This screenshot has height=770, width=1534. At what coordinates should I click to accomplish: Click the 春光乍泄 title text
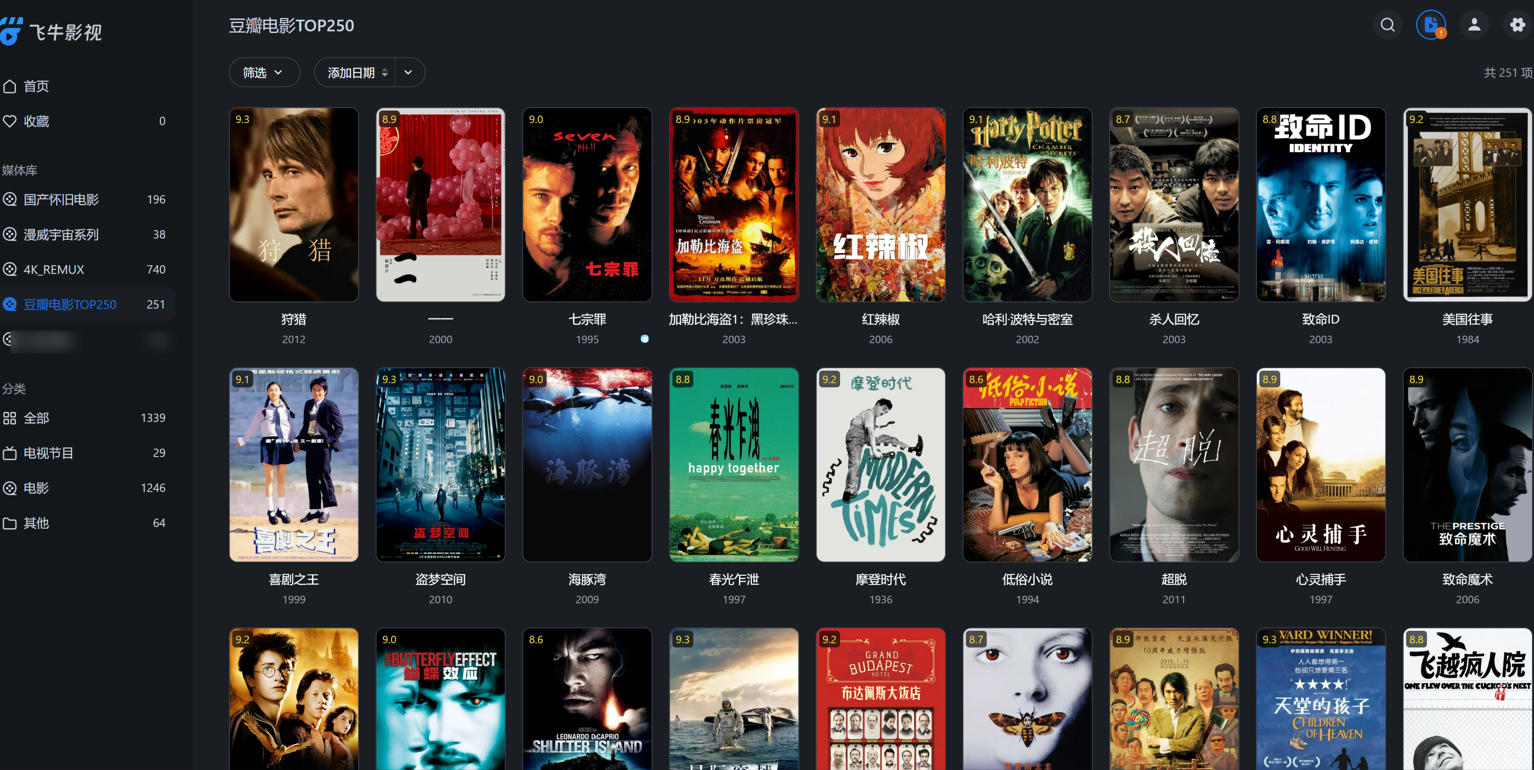coord(734,579)
